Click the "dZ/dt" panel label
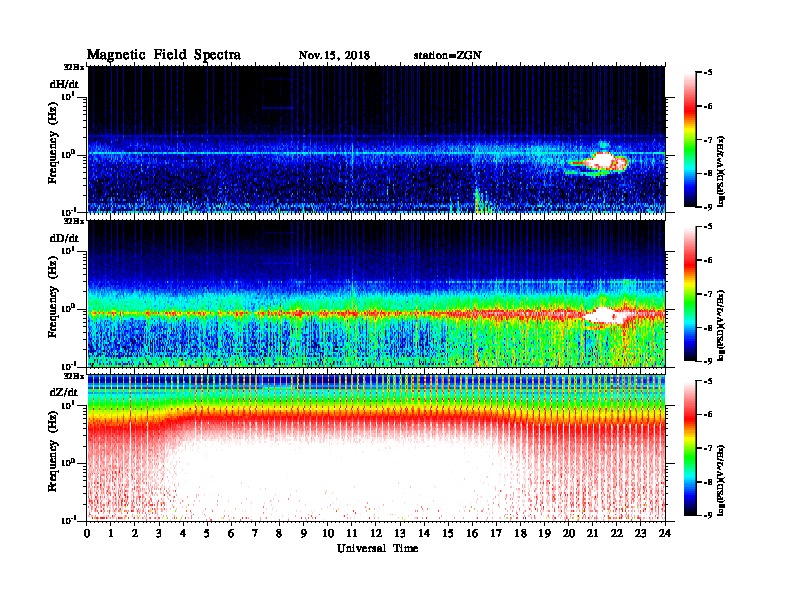 pyautogui.click(x=64, y=392)
